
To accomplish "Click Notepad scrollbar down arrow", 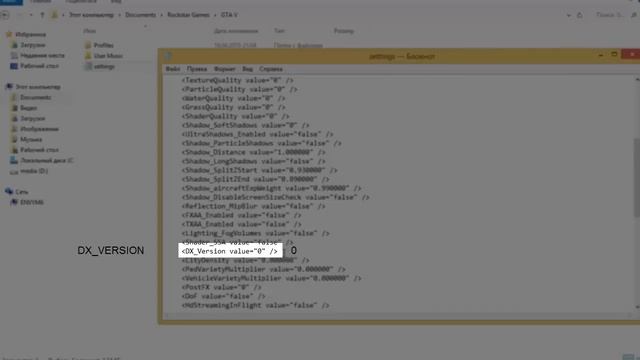I will 637,307.
